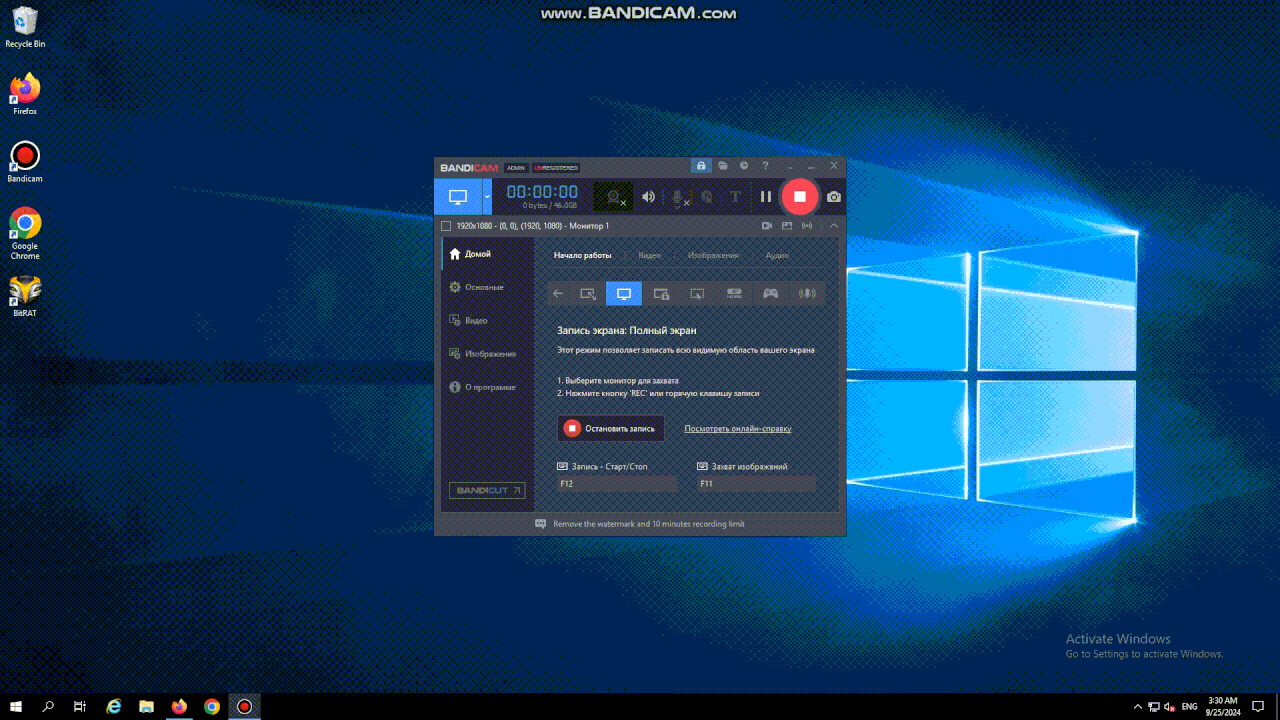Open the Bandicam desktop shortcut
Viewport: 1280px width, 720px height.
pos(25,161)
